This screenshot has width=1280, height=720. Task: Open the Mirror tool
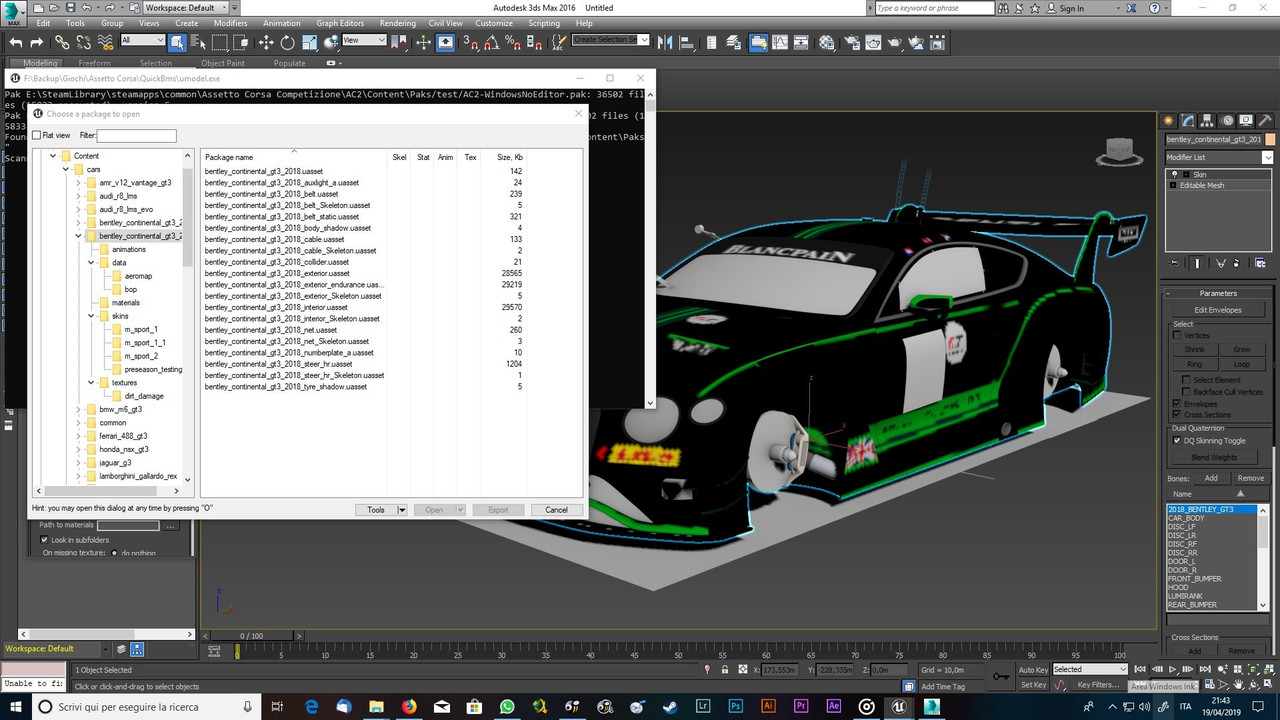[665, 42]
